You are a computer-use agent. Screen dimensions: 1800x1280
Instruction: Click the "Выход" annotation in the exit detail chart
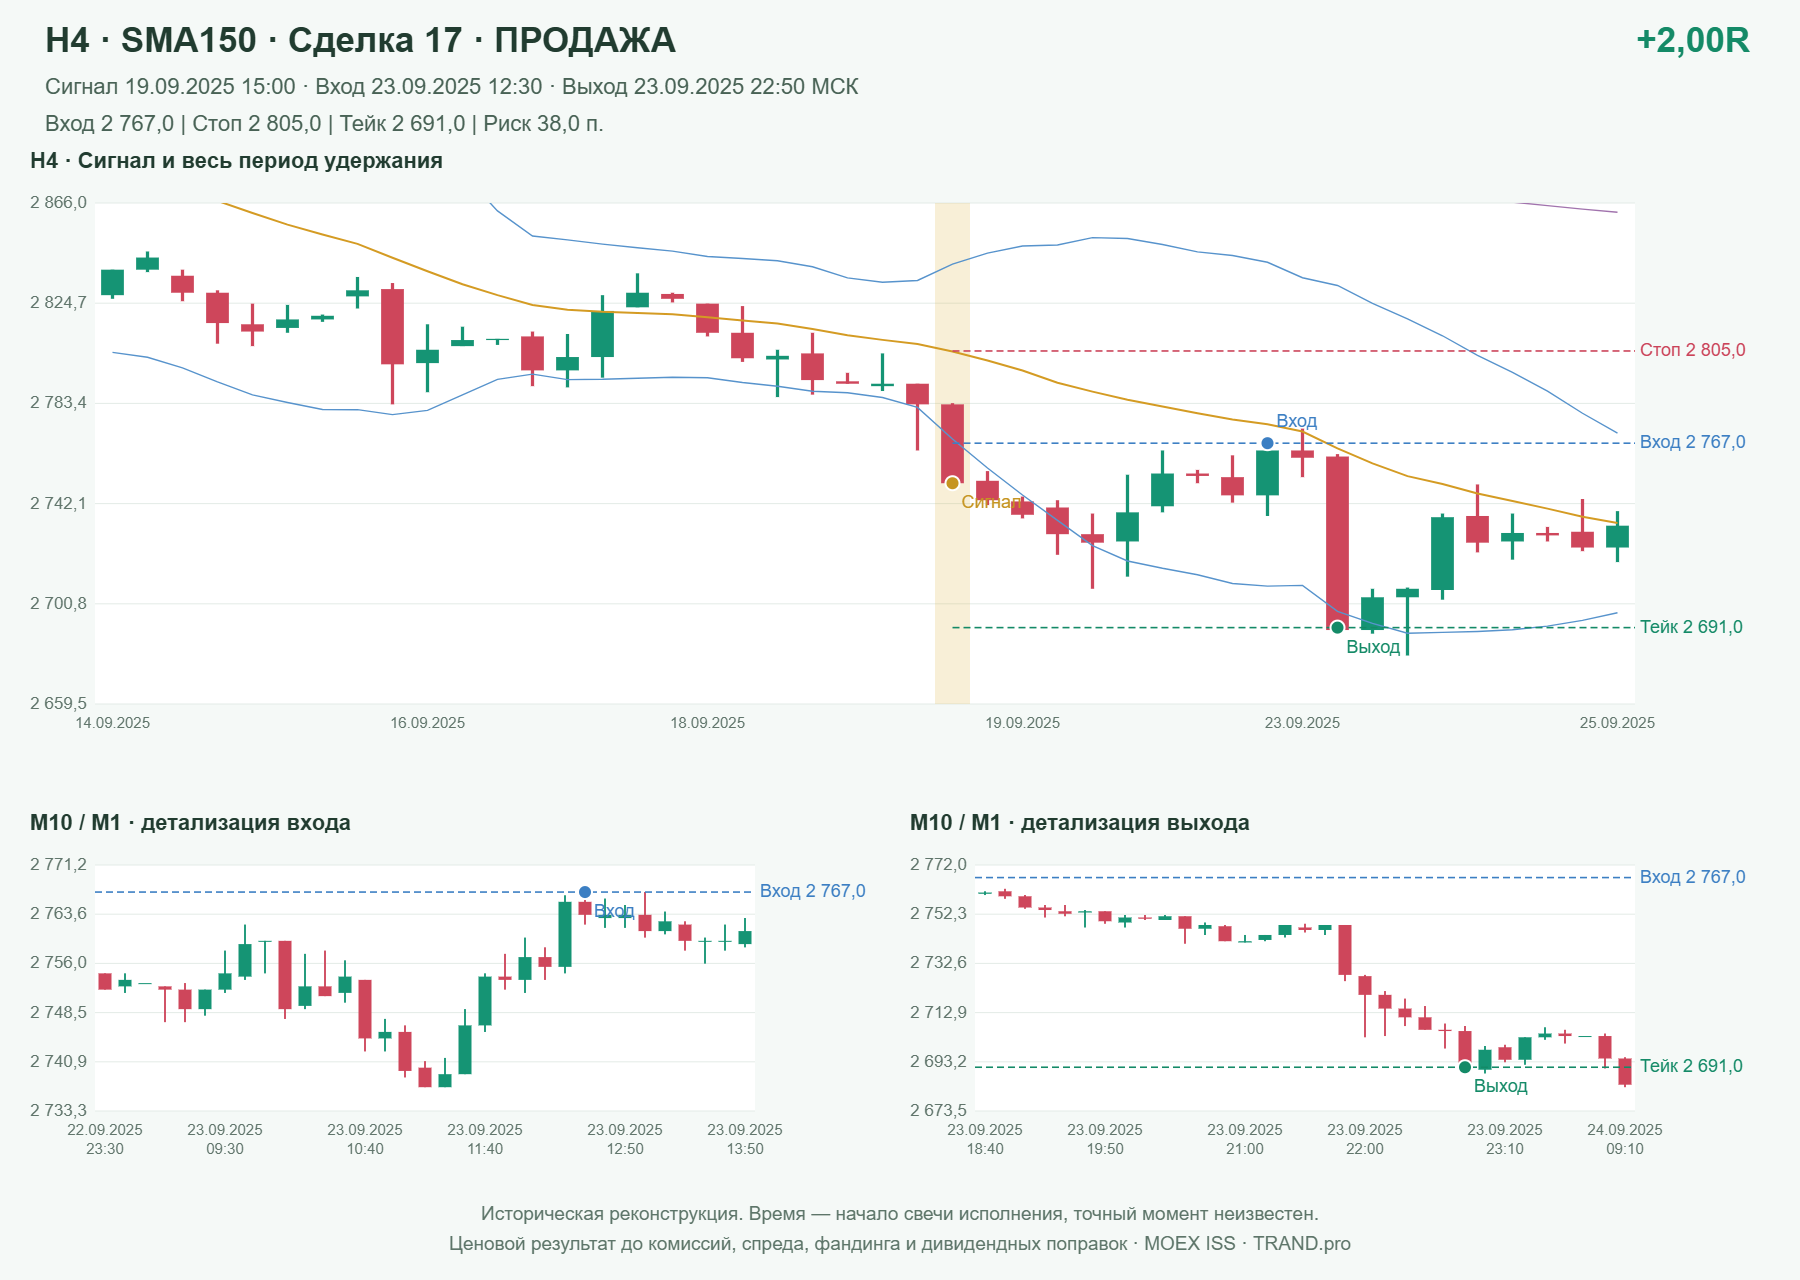pyautogui.click(x=1500, y=1086)
